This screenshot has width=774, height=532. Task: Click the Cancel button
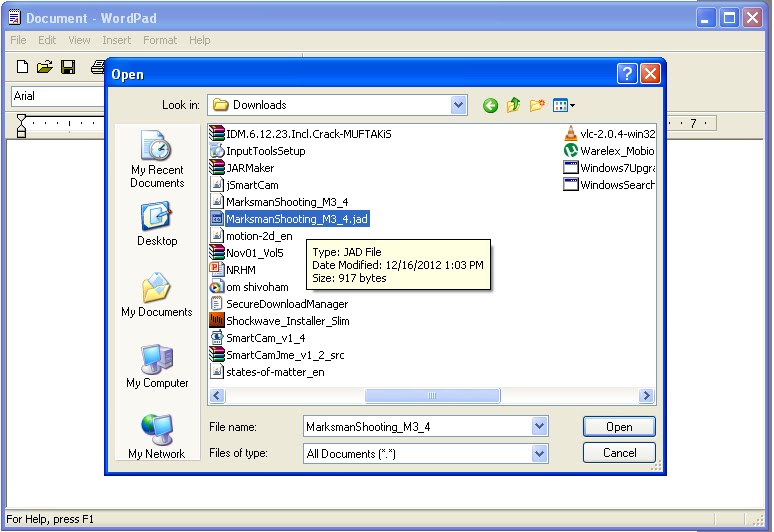click(x=619, y=453)
